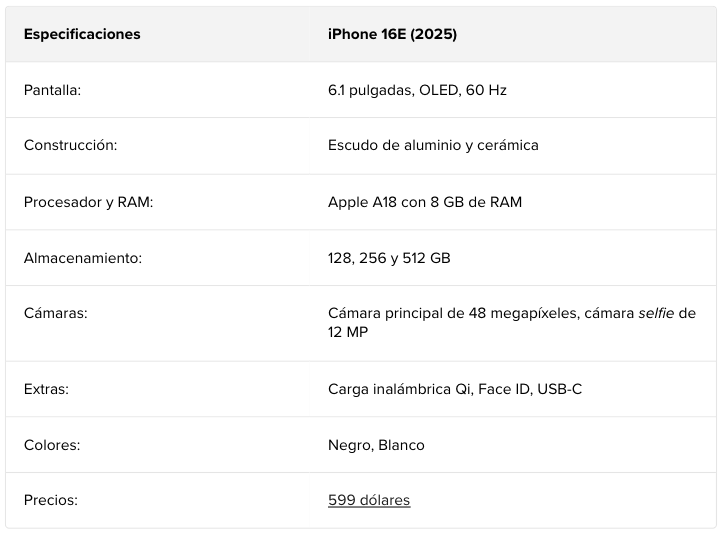Select the Pantalla row label
This screenshot has height=535, width=724.
click(x=52, y=90)
